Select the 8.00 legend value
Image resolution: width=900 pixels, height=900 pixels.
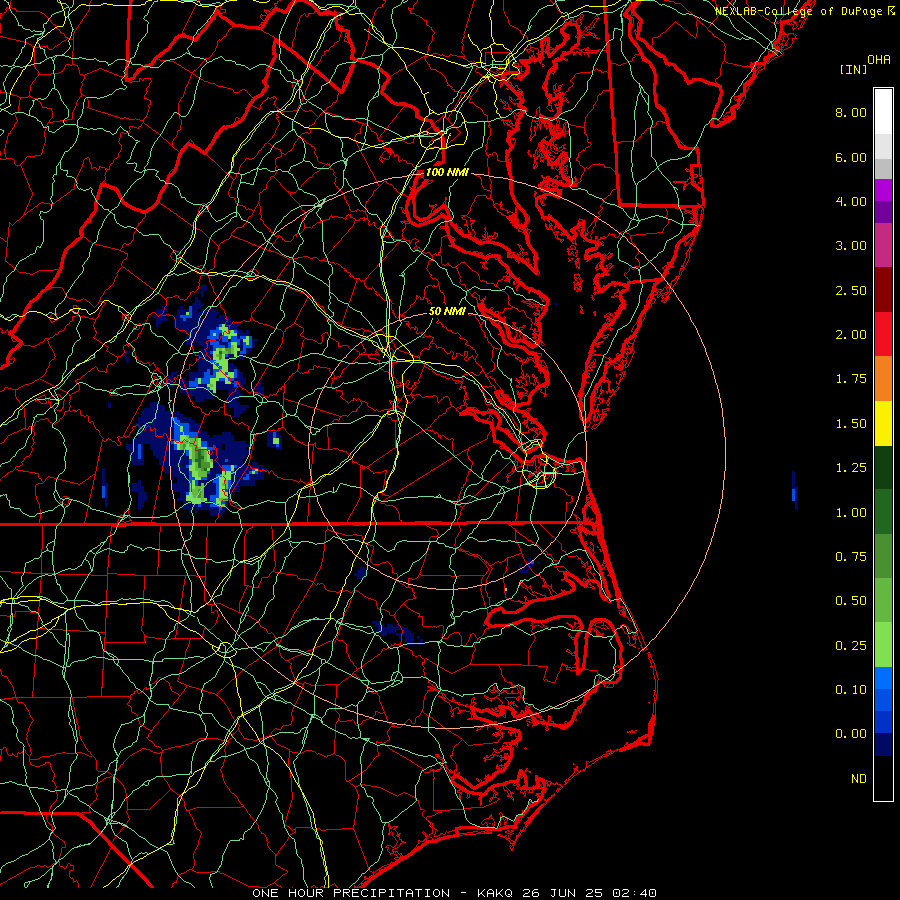[851, 112]
